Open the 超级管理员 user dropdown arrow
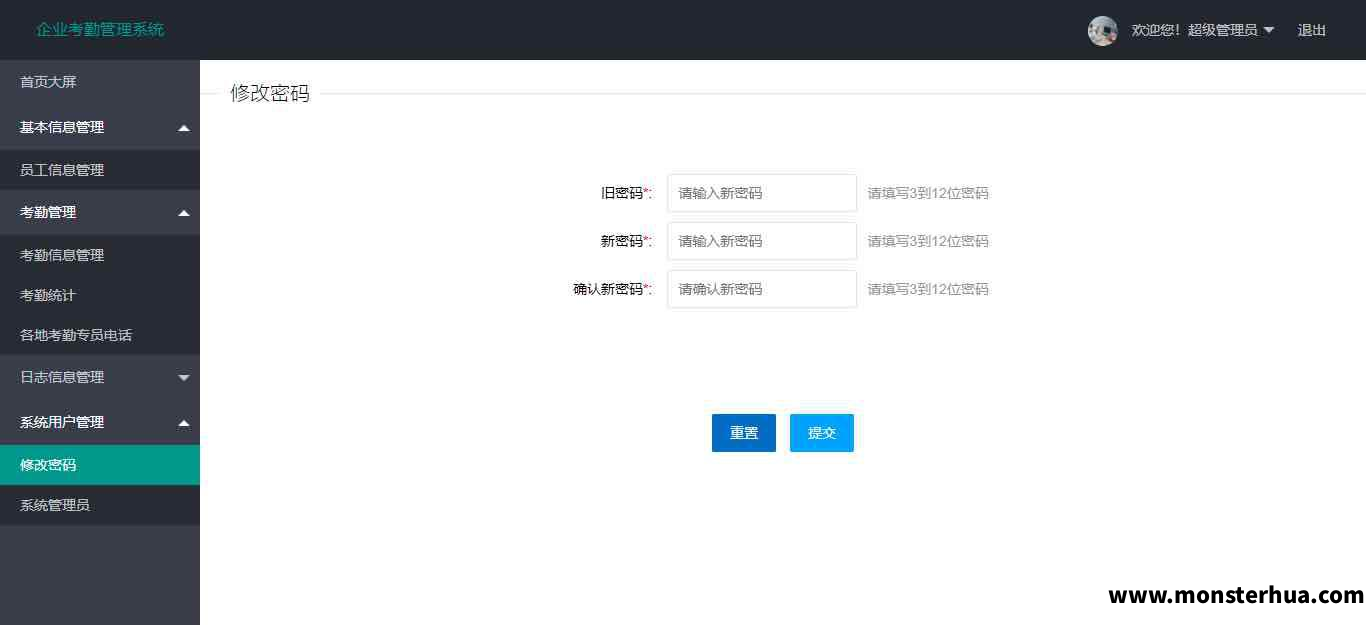Viewport: 1366px width, 625px height. (x=1269, y=30)
